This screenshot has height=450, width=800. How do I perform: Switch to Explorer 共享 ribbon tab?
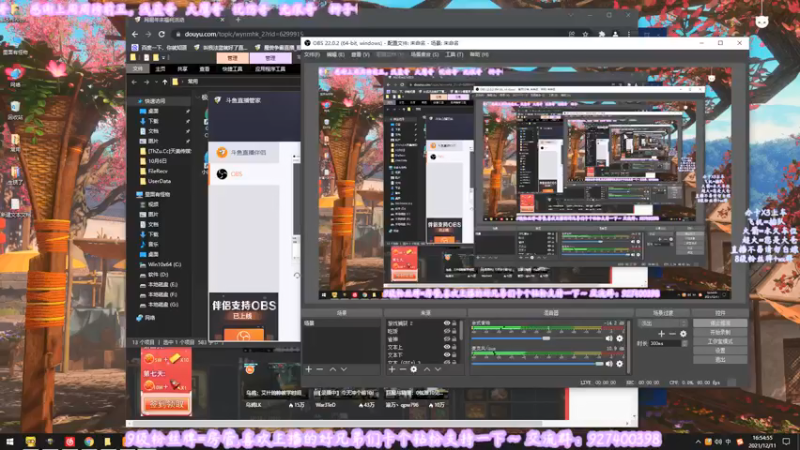pos(182,69)
